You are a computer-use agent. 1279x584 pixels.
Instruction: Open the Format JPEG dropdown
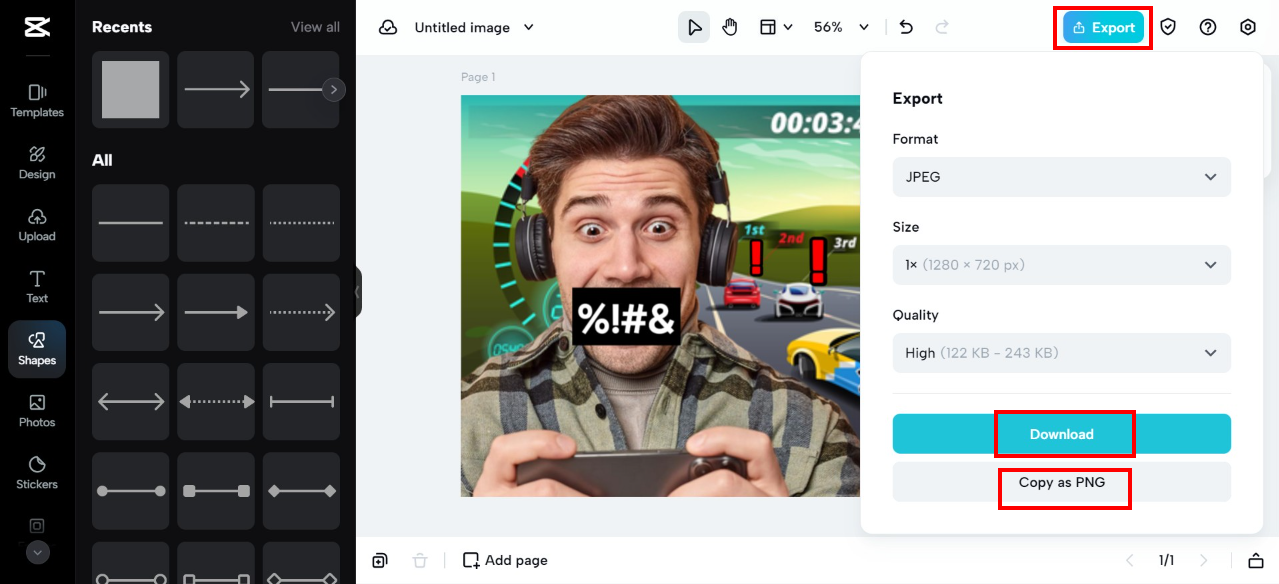(1062, 177)
